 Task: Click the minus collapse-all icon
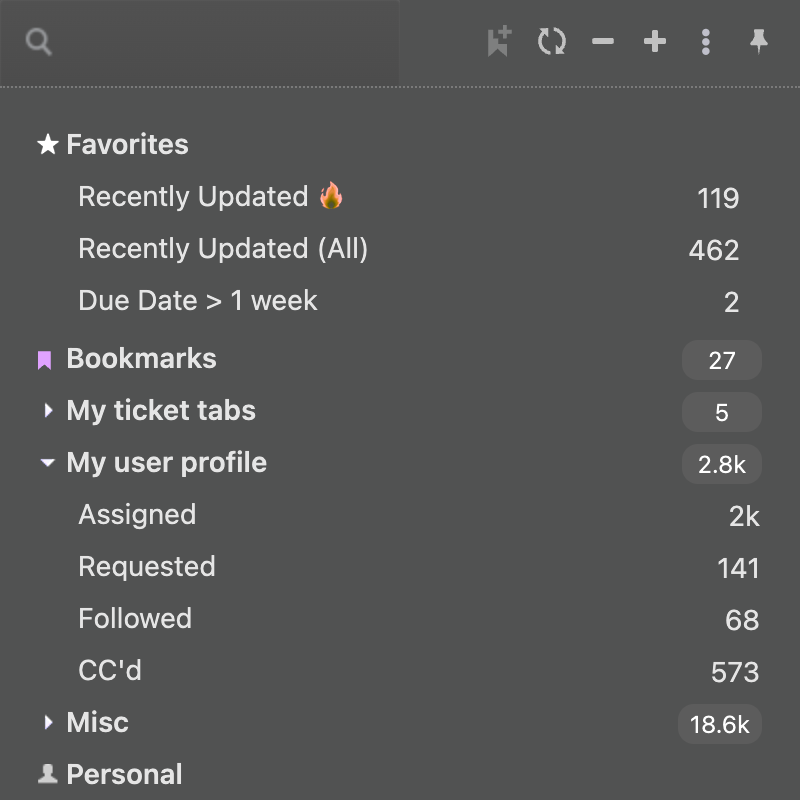603,41
